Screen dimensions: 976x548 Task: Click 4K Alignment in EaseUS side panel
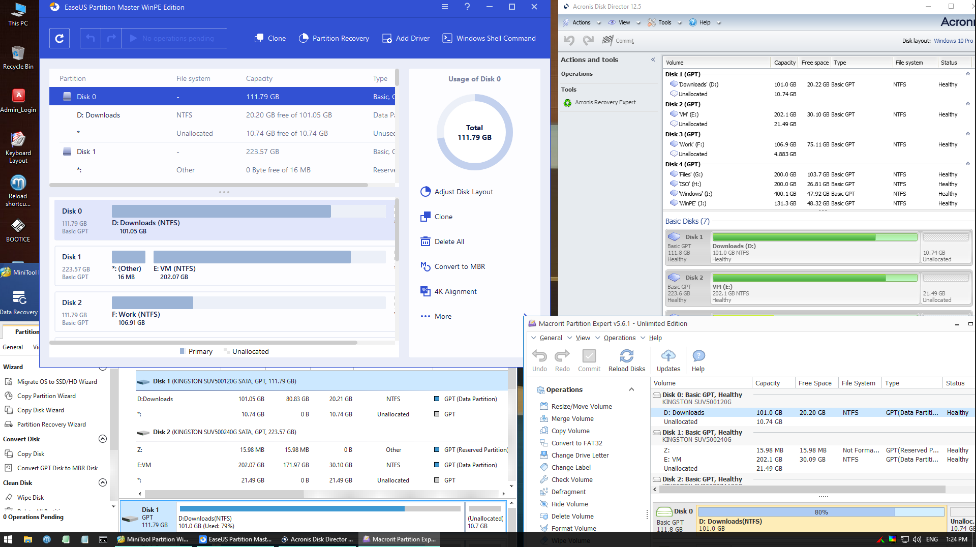(x=455, y=291)
